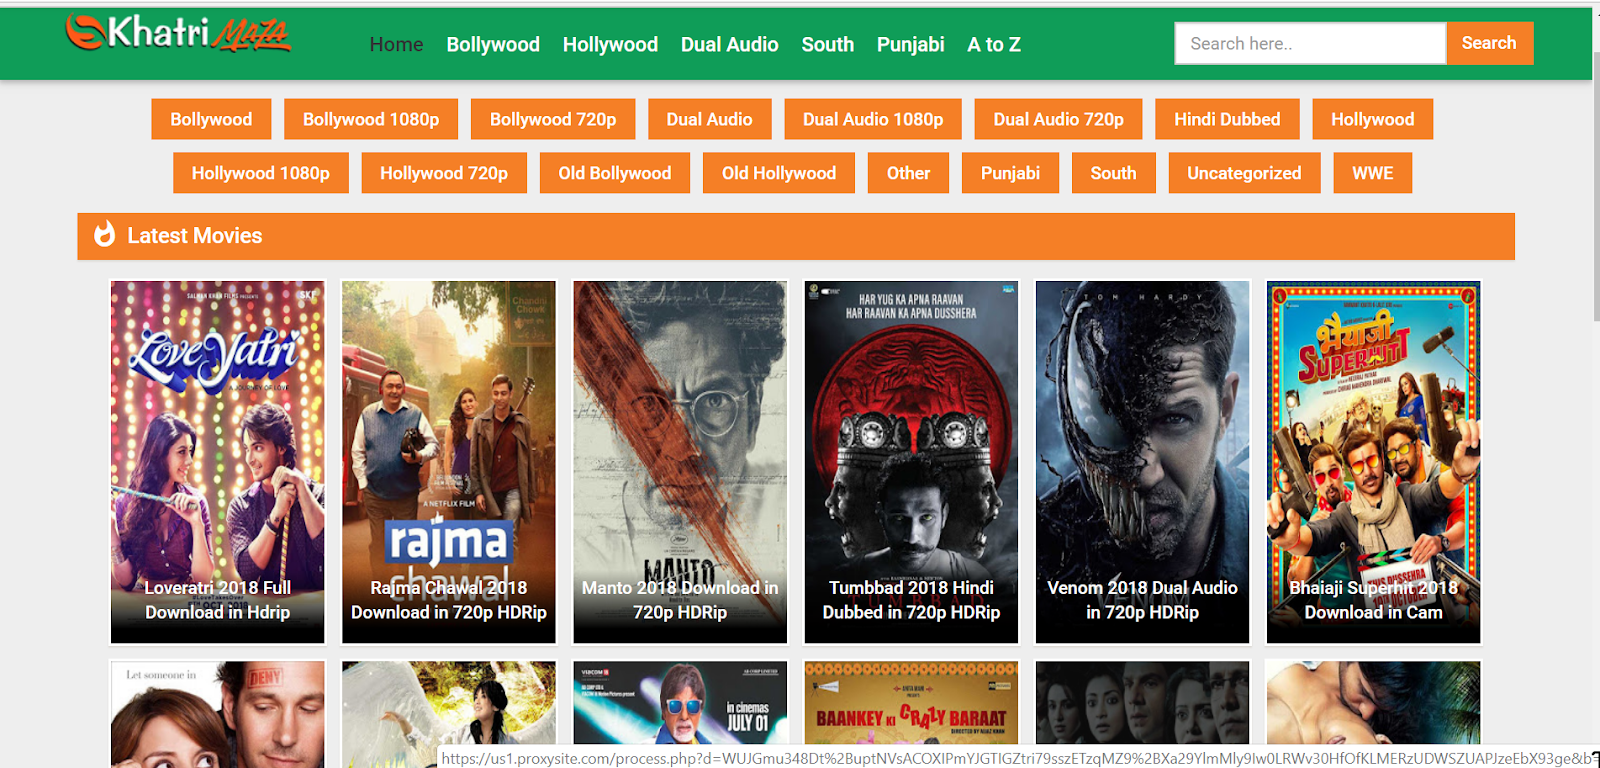Browse the Hindi Dubbed category
This screenshot has width=1600, height=768.
click(x=1227, y=119)
